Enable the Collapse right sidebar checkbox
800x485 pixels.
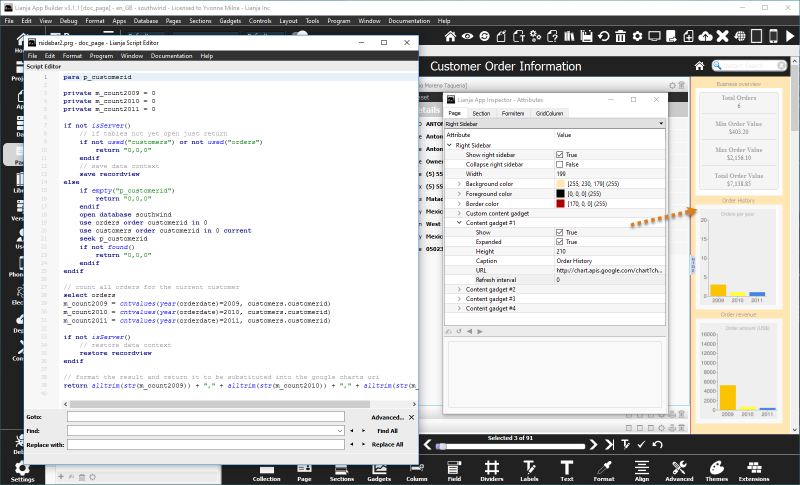pos(560,164)
